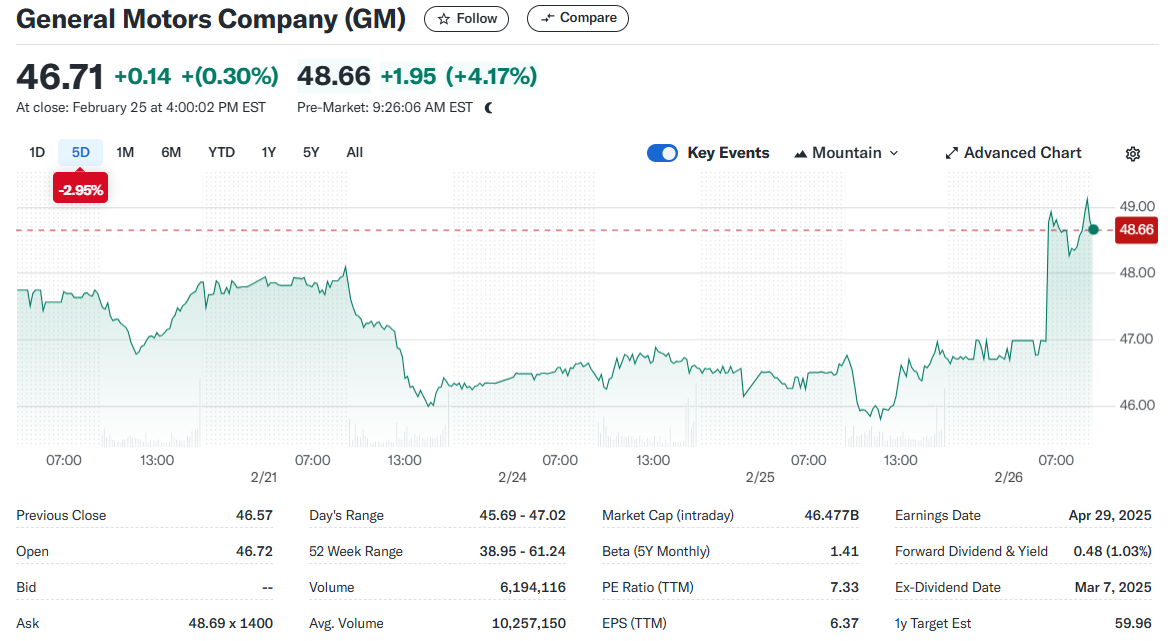Click the -2.95% change badge
This screenshot has height=641, width=1175.
(x=80, y=190)
